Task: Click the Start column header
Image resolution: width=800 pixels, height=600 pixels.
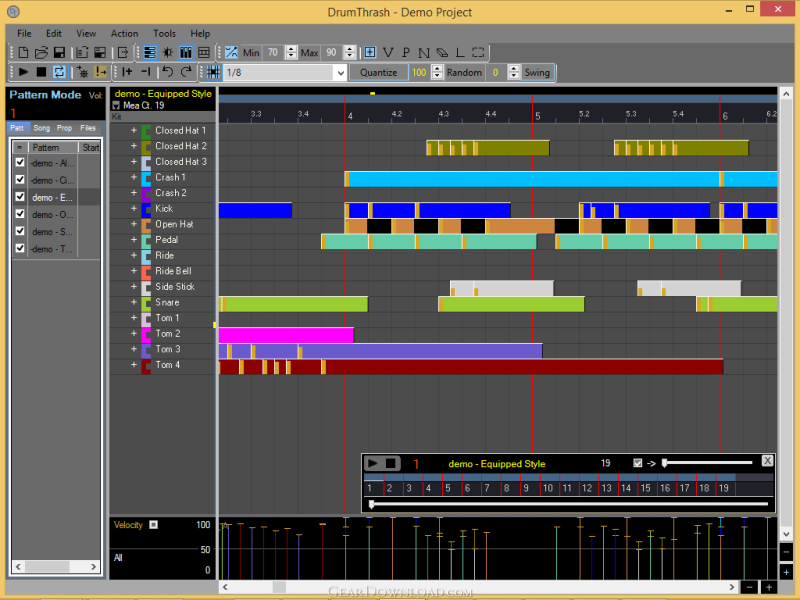Action: 90,147
